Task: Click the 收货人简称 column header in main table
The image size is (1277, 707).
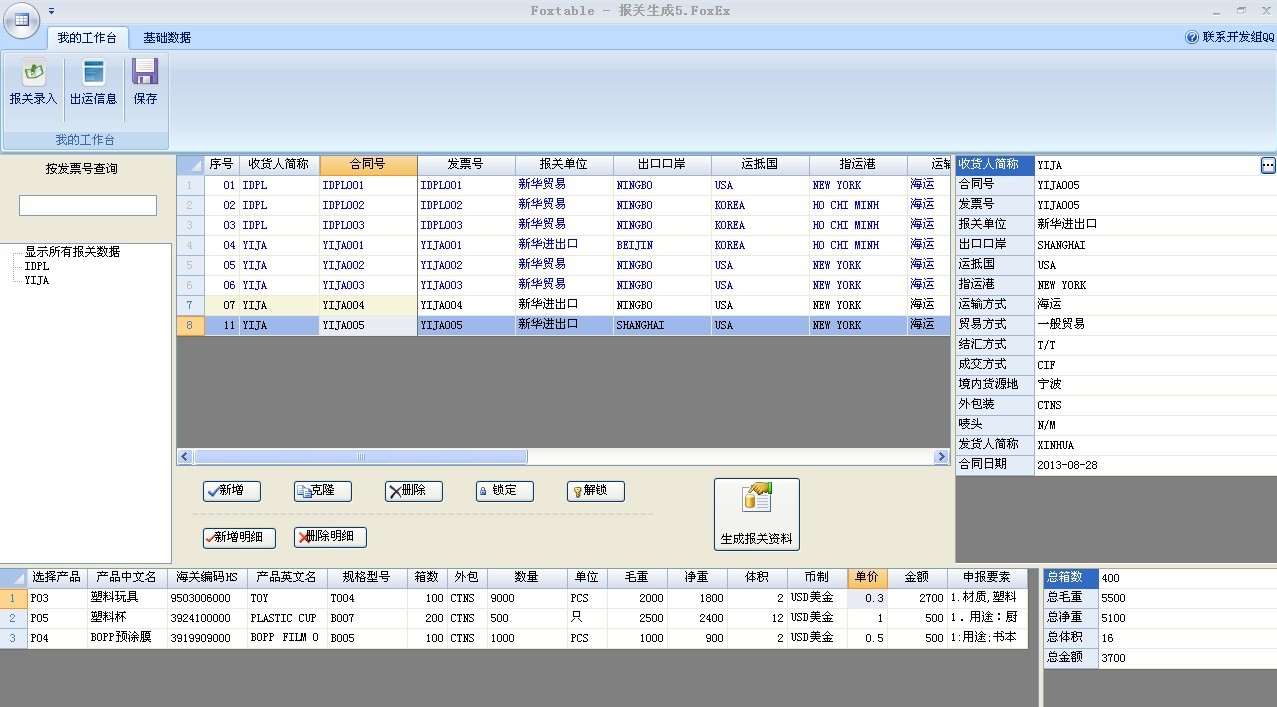Action: (279, 165)
